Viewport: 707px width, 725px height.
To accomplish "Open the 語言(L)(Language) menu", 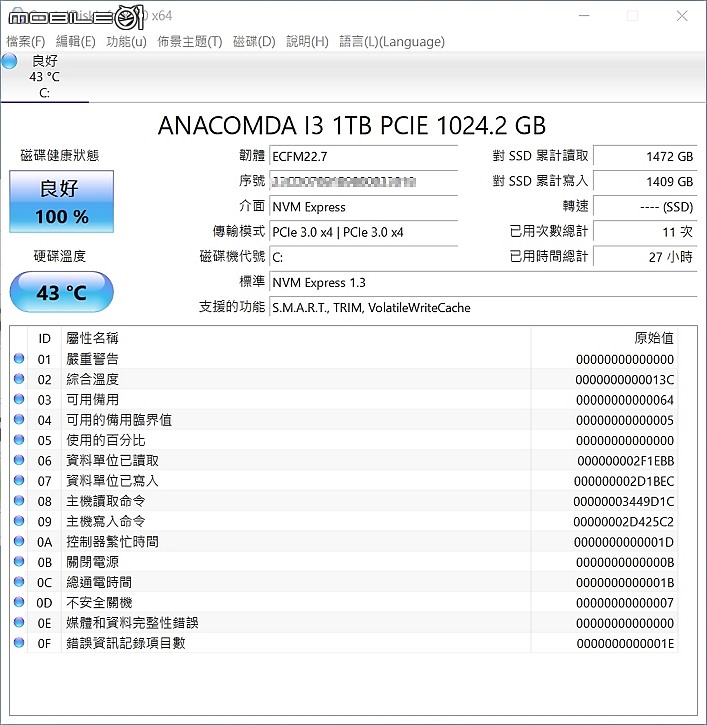I will 392,41.
